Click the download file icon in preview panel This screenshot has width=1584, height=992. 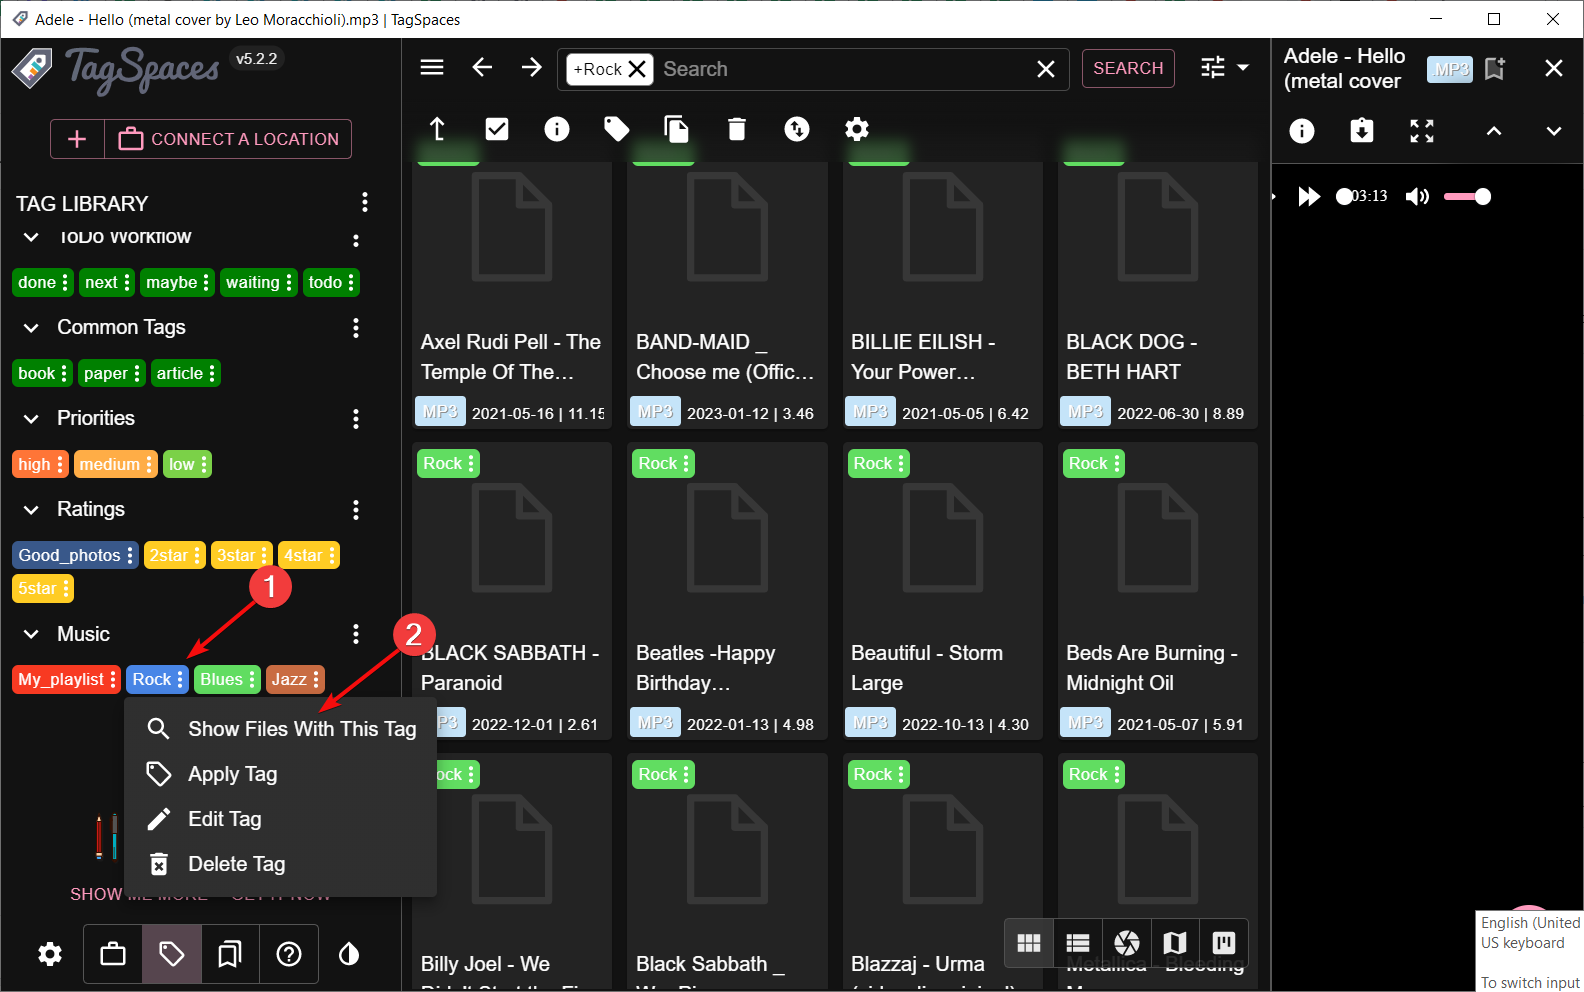point(1362,131)
